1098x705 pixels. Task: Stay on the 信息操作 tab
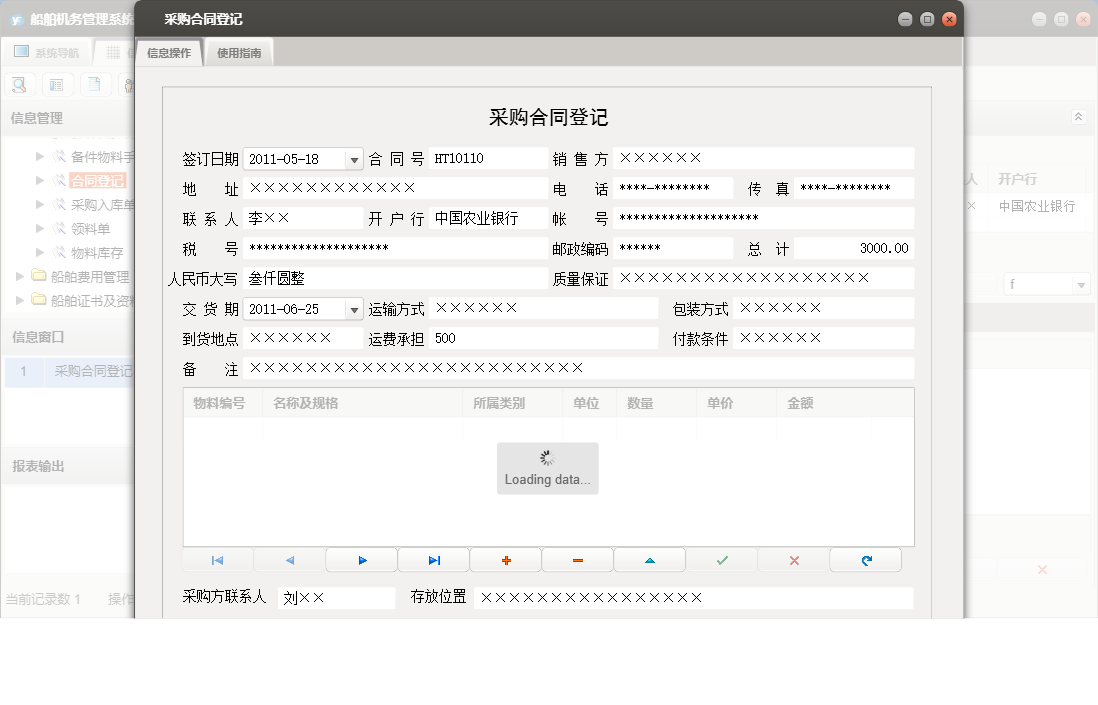click(169, 52)
